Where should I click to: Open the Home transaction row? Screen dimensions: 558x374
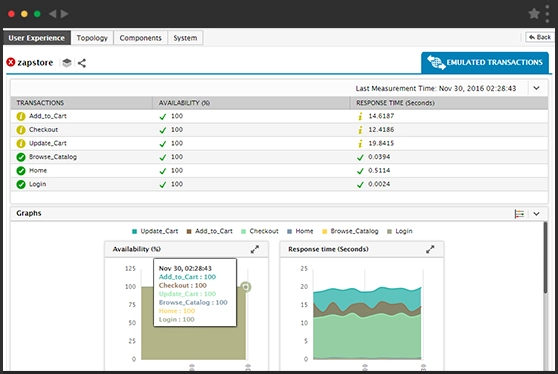(279, 171)
